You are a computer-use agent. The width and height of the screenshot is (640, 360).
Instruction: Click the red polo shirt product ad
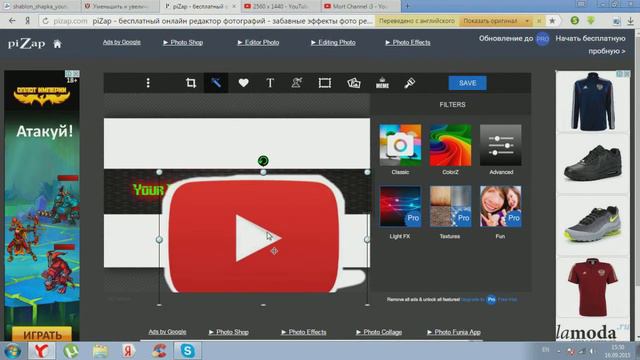pyautogui.click(x=593, y=287)
